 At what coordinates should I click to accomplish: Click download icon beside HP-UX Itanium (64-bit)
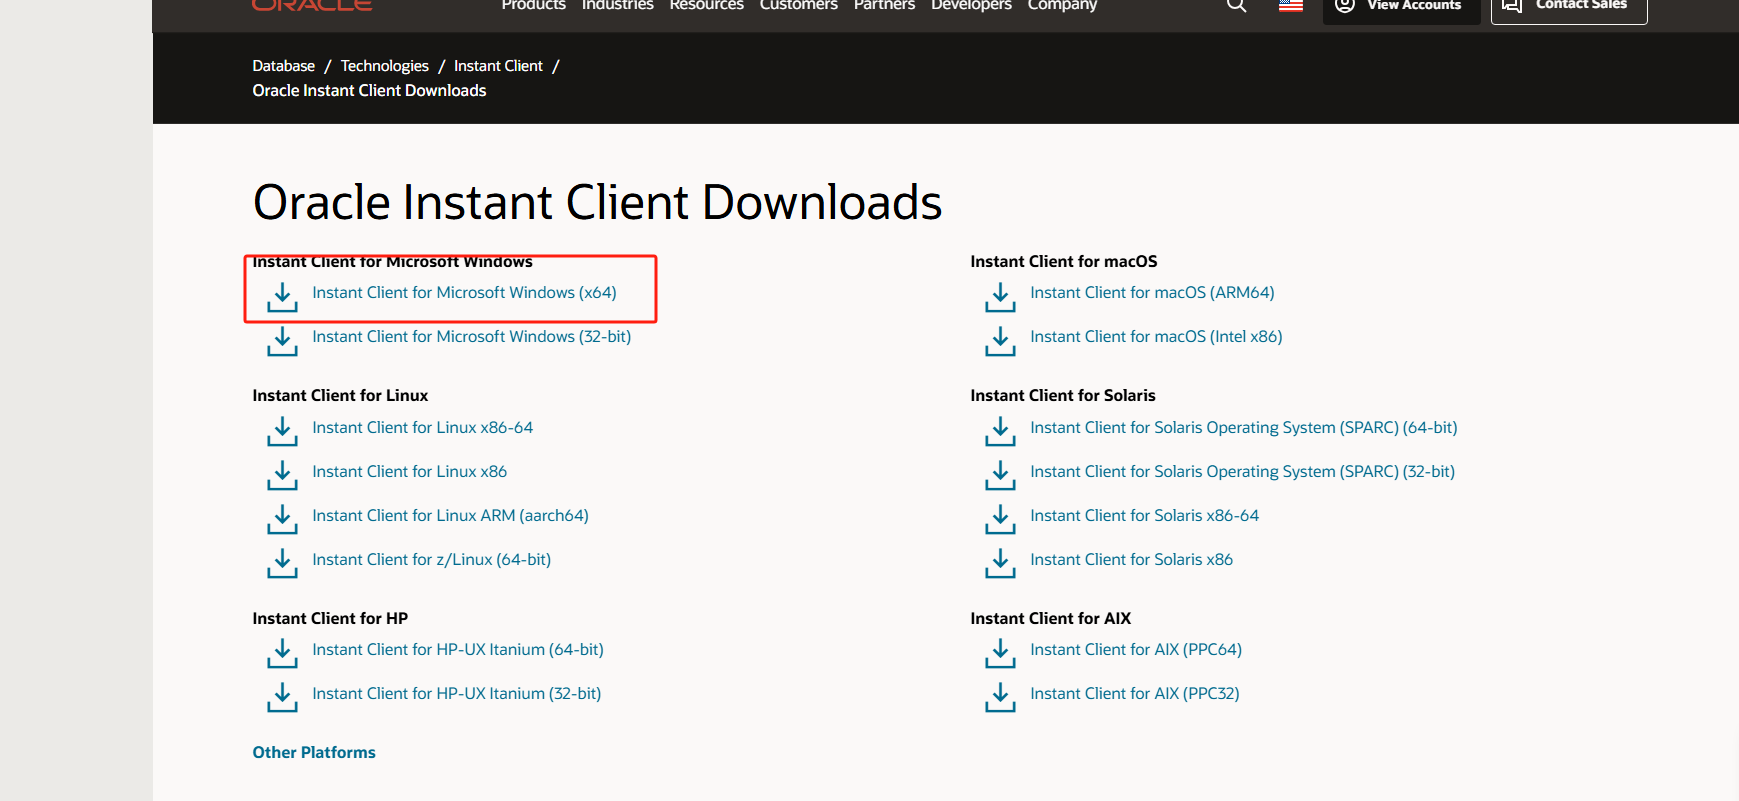tap(282, 654)
